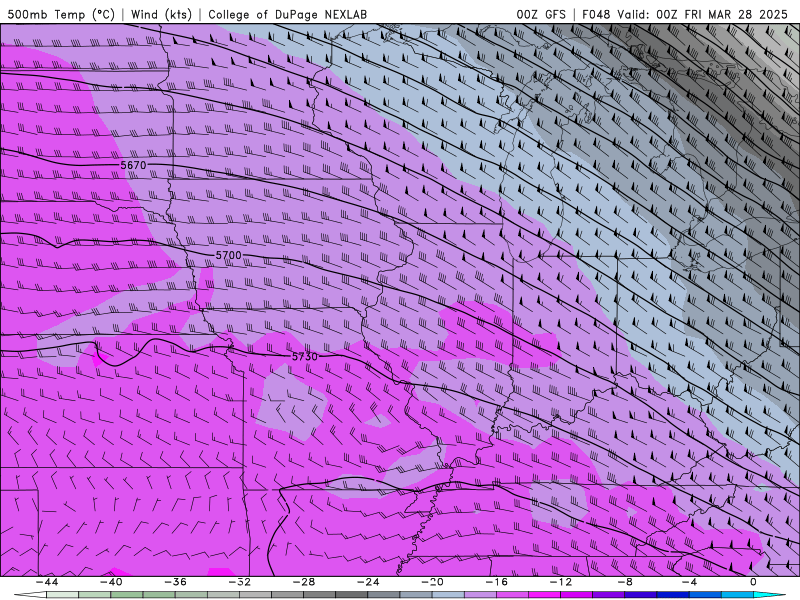The height and width of the screenshot is (600, 800).
Task: Click the 0 colorbar tick label
Action: click(x=754, y=582)
